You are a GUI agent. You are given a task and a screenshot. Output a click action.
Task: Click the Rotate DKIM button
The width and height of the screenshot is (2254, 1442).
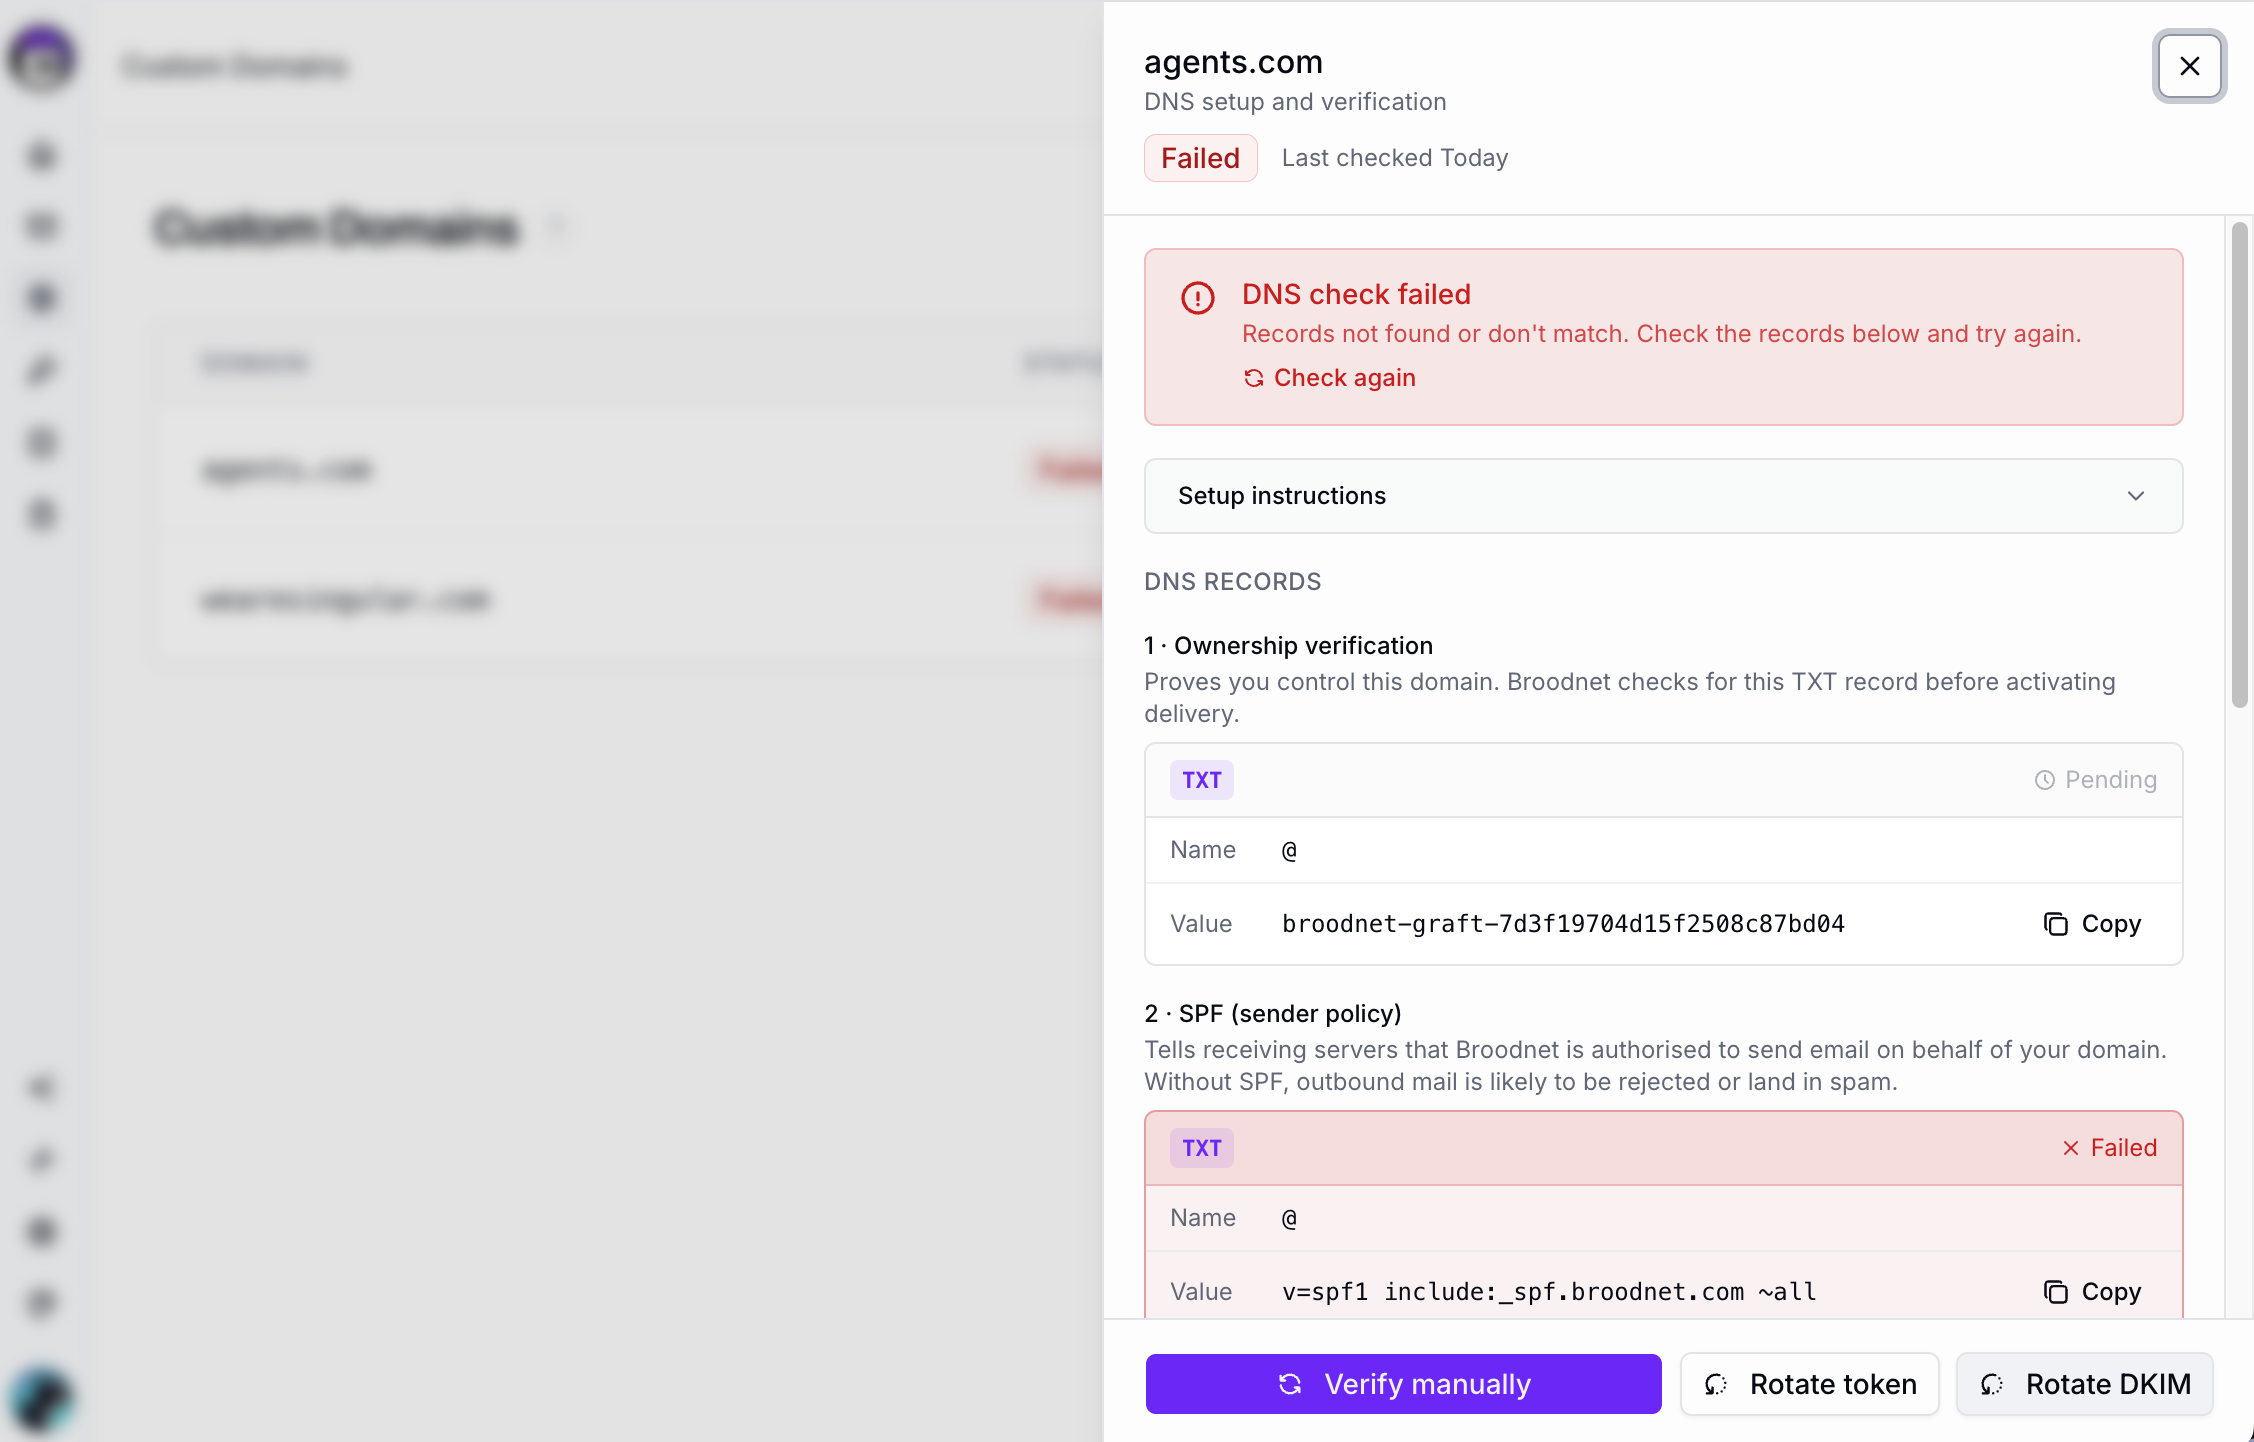2084,1384
